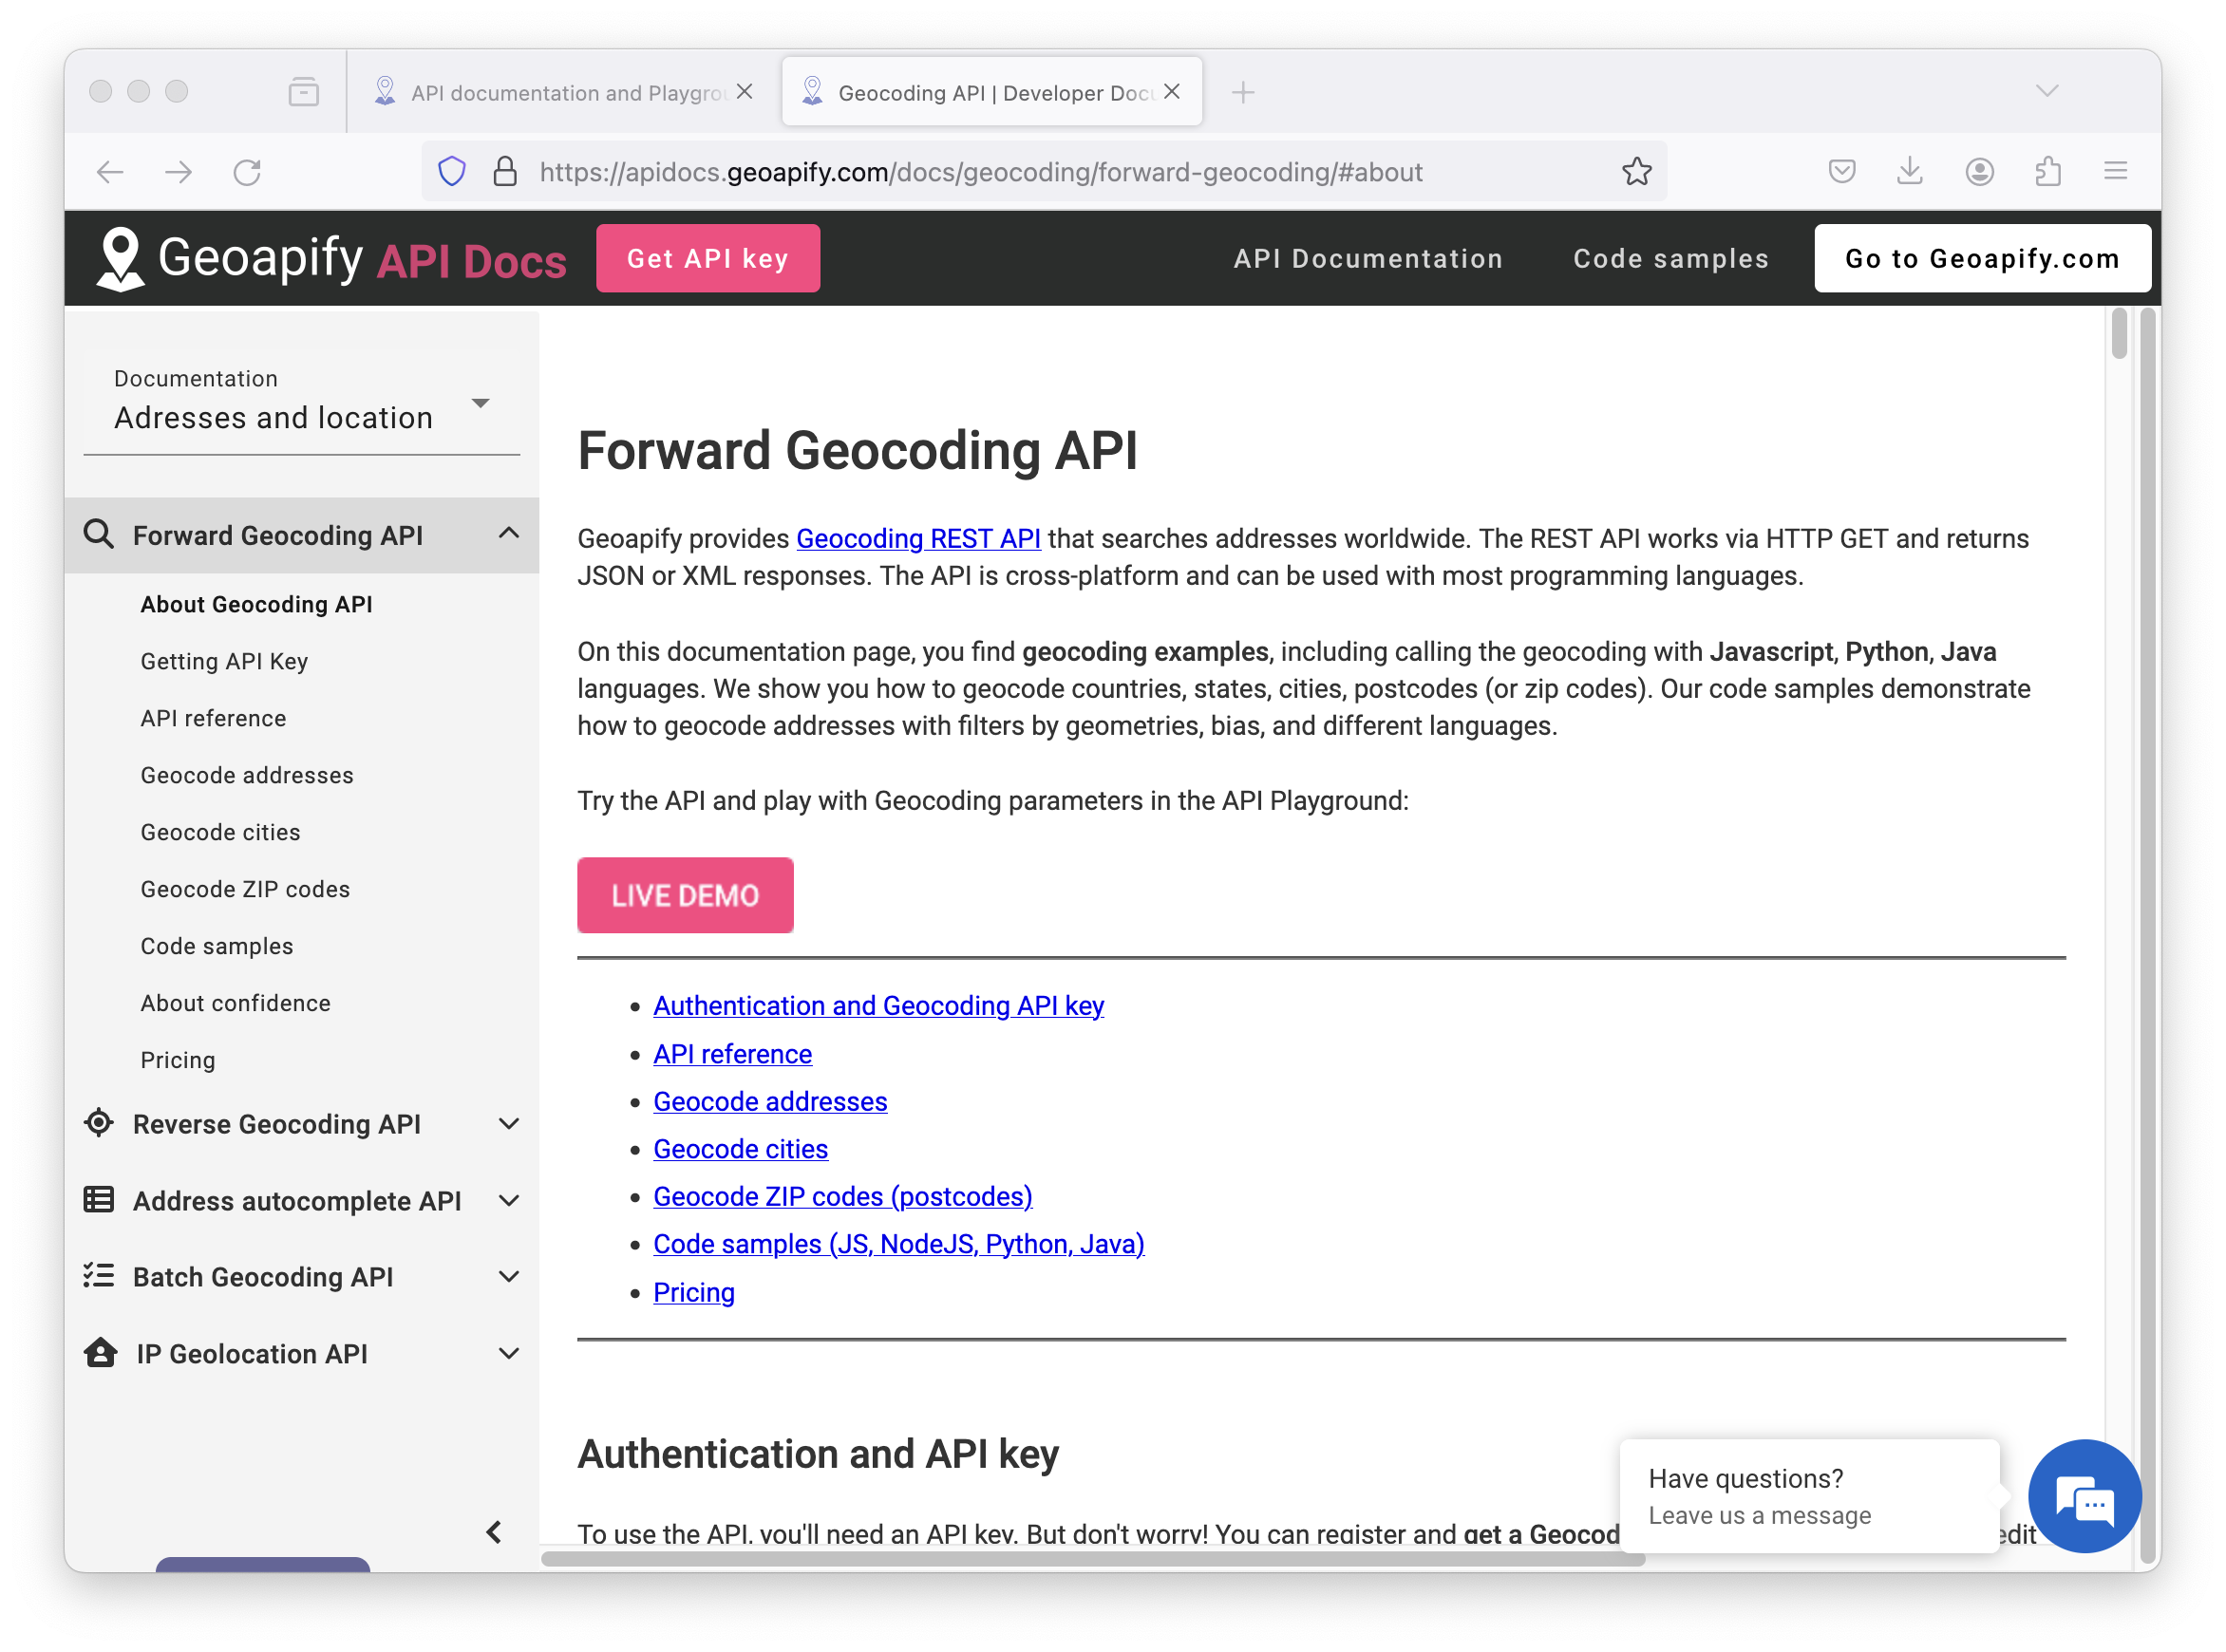List all tabs chevron in tab bar
2226x1652 pixels.
pos(2047,91)
